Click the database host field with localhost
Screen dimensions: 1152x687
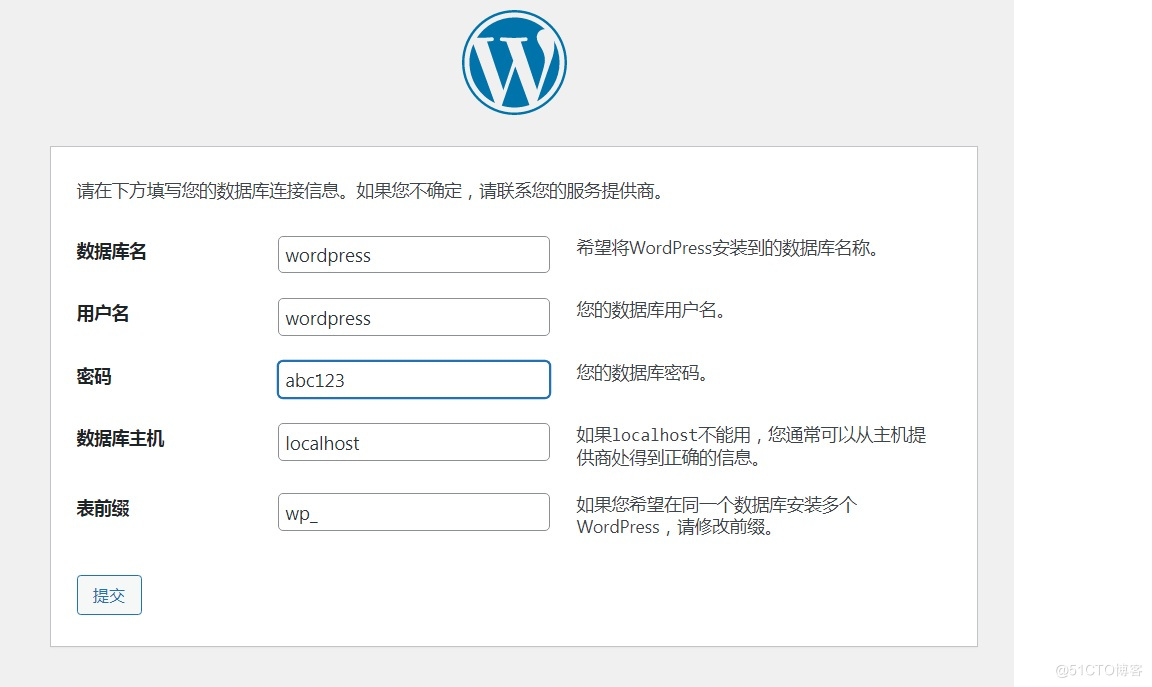click(x=414, y=442)
